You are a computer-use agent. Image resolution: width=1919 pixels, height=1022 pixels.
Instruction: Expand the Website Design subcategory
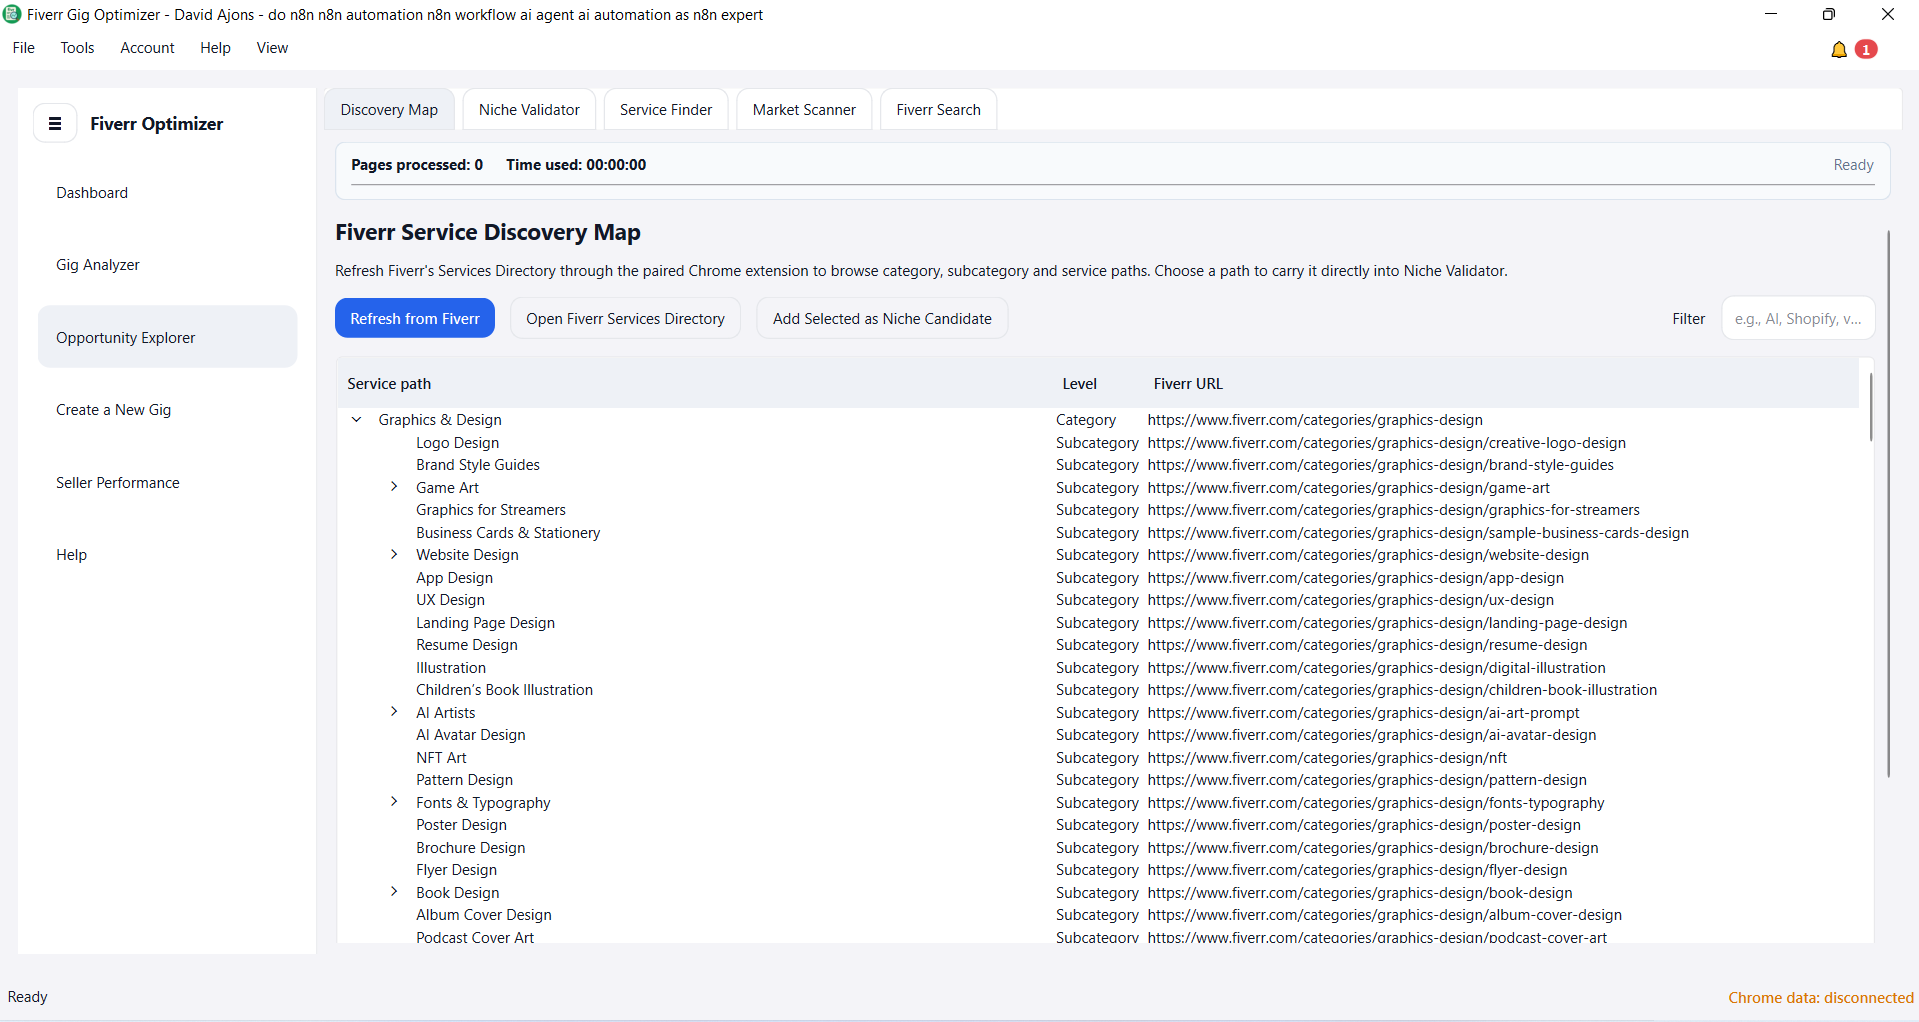click(x=394, y=555)
